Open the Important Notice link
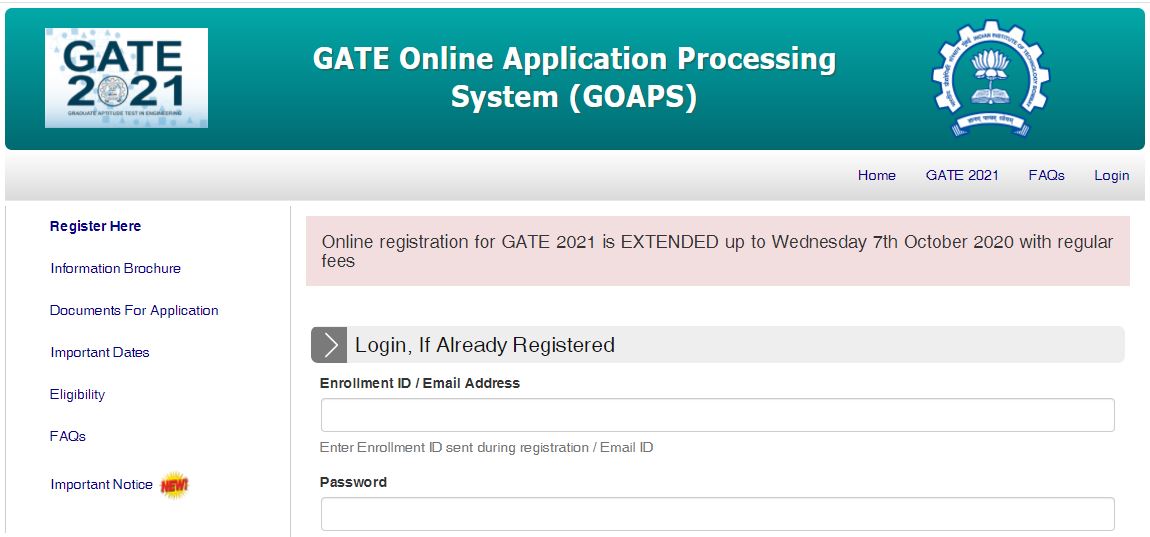Viewport: 1150px width, 537px height. tap(101, 485)
